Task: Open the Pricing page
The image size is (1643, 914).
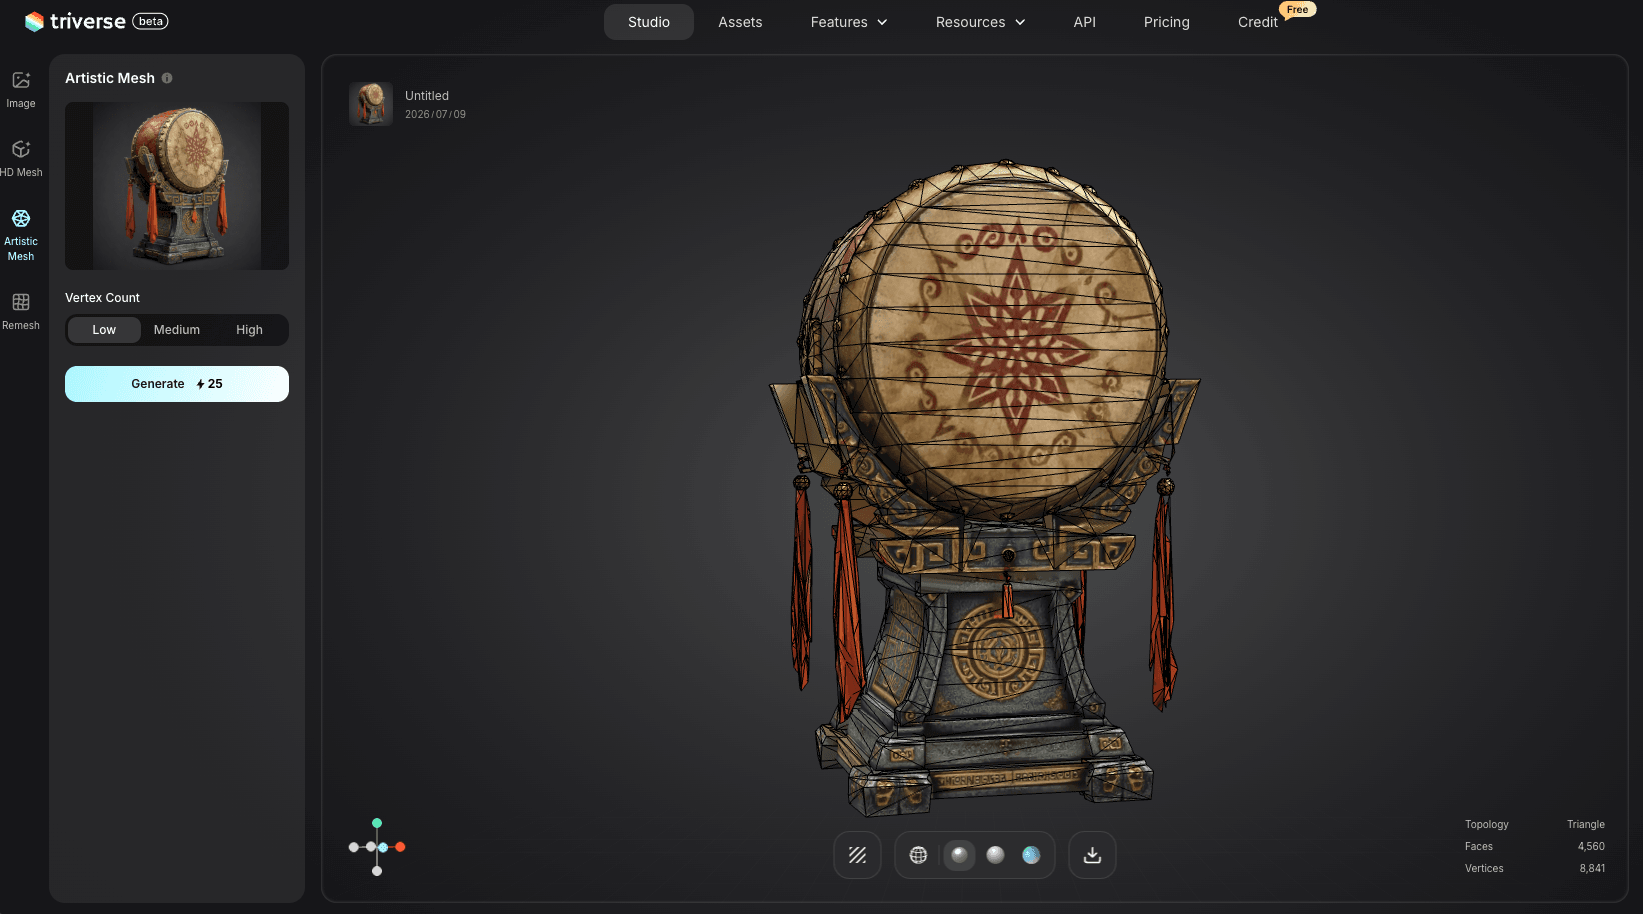Action: coord(1167,22)
